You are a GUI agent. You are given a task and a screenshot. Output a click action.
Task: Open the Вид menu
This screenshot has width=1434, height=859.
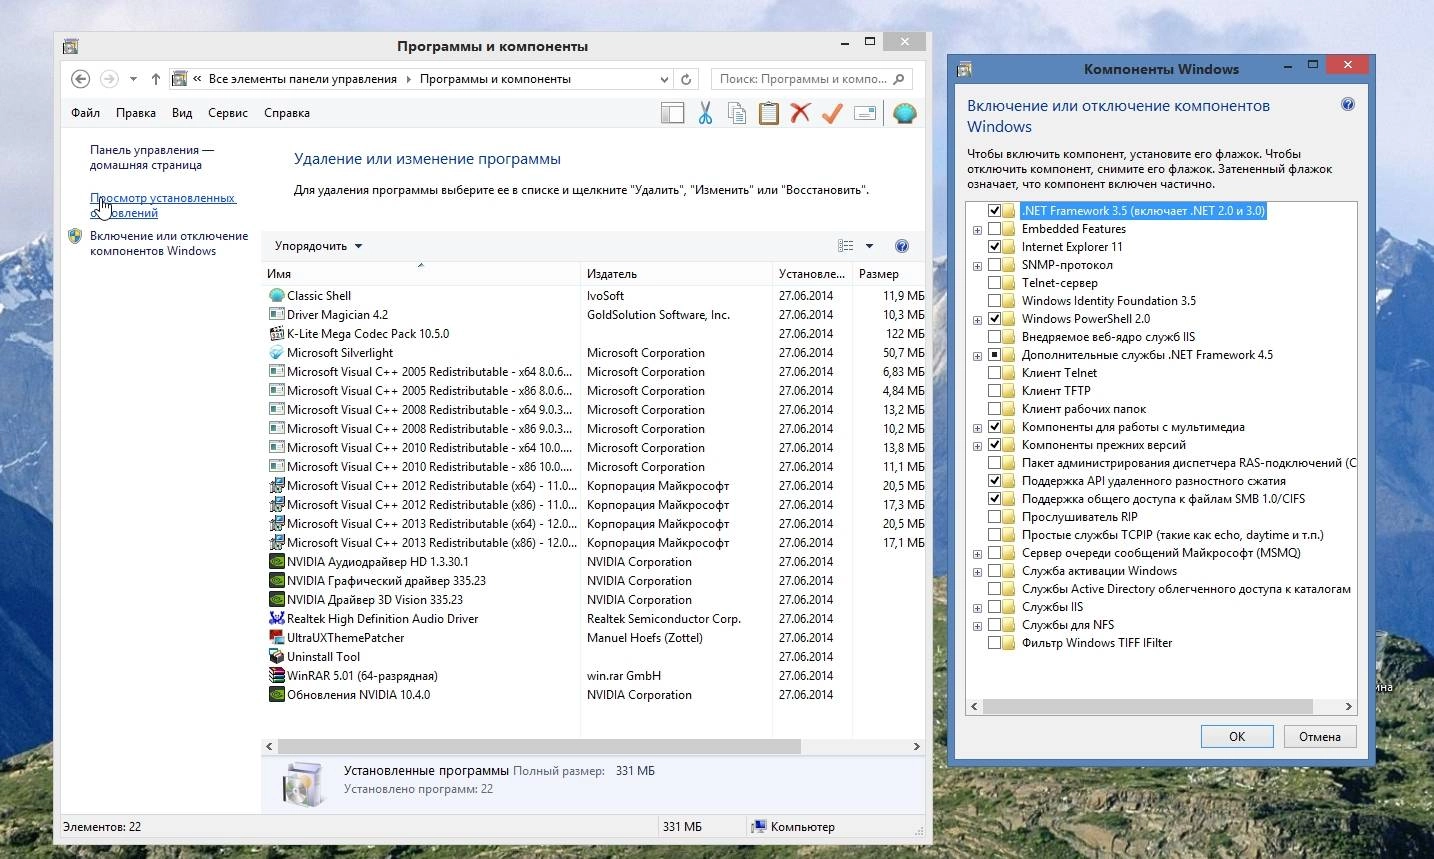tap(181, 113)
